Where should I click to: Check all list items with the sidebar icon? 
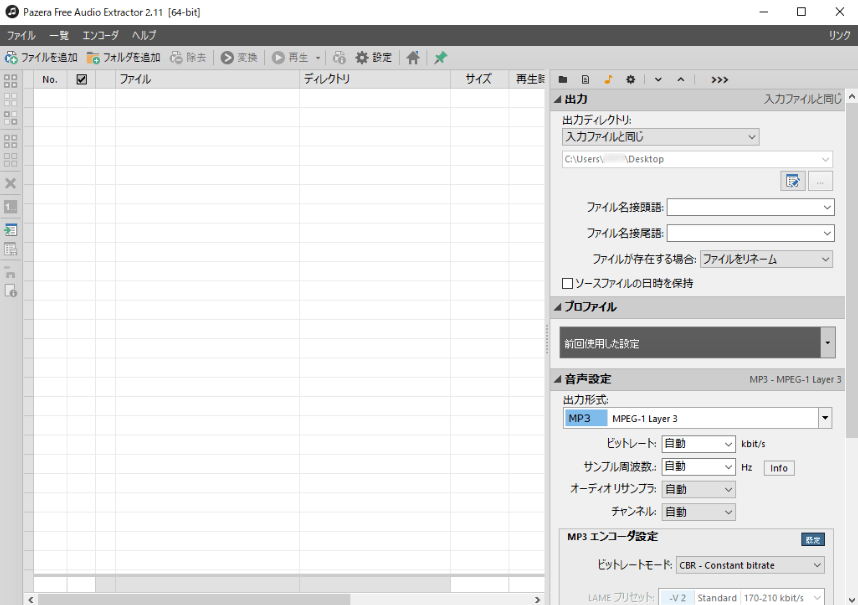point(11,81)
